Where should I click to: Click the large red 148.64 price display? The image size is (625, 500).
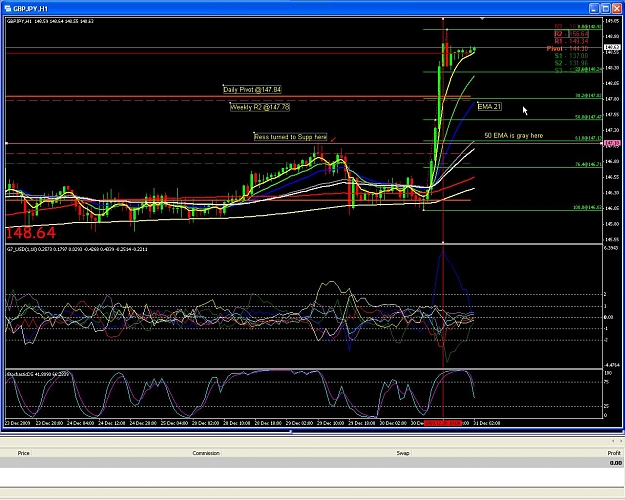click(x=31, y=233)
